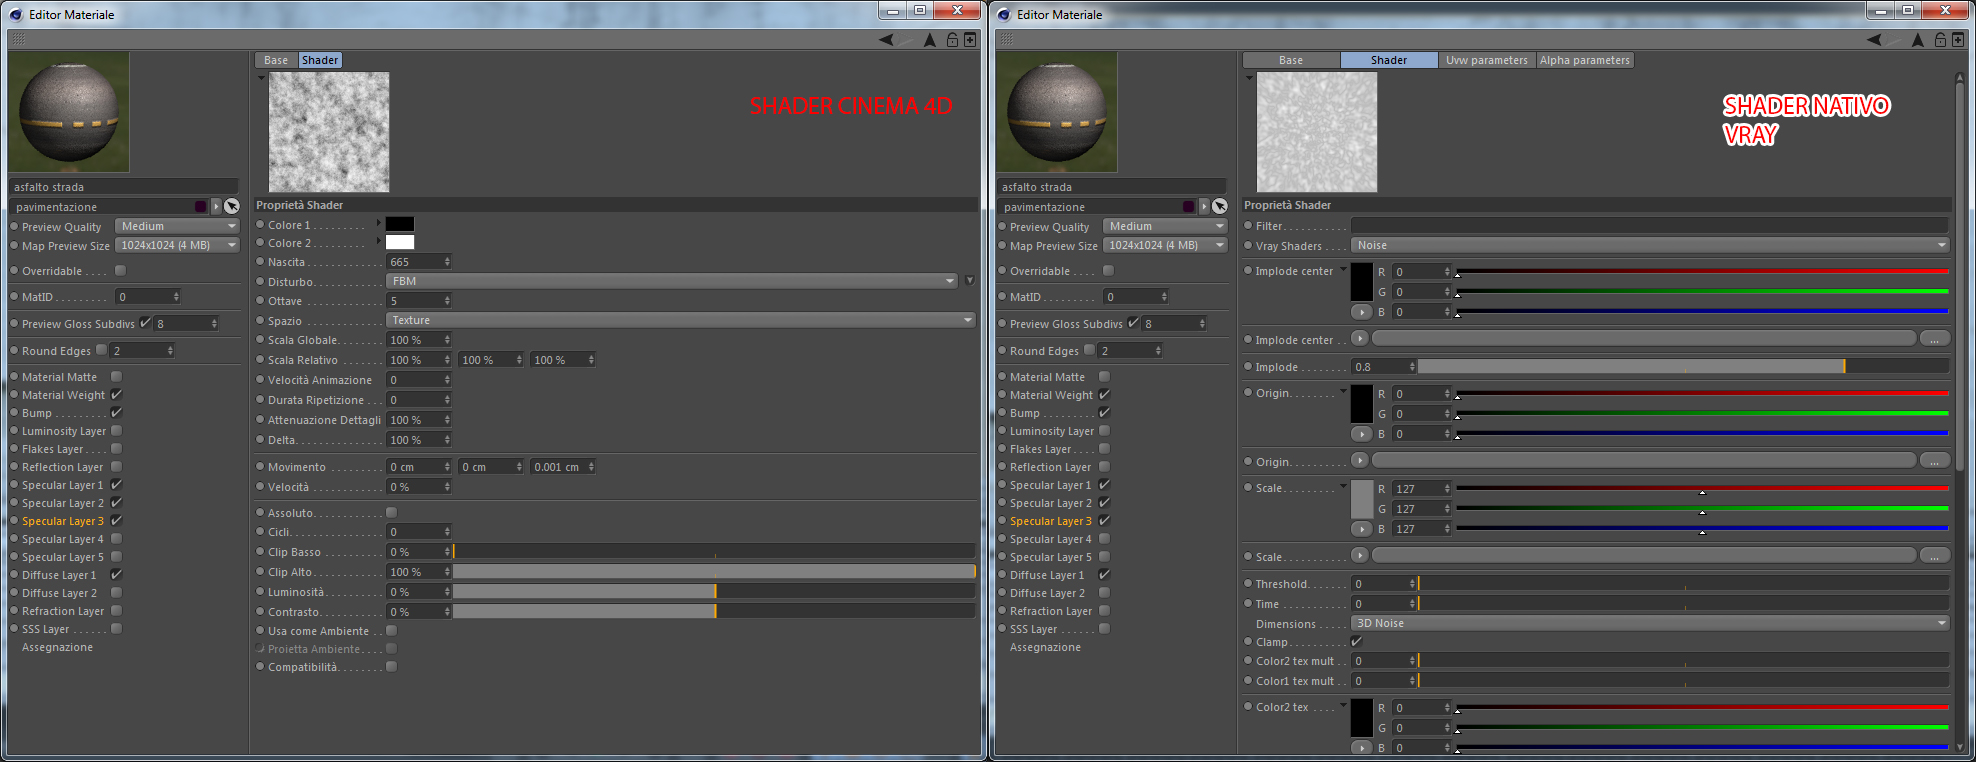Image resolution: width=1984 pixels, height=762 pixels.
Task: Click the texture arrow button on second Implode center row
Action: [1360, 339]
